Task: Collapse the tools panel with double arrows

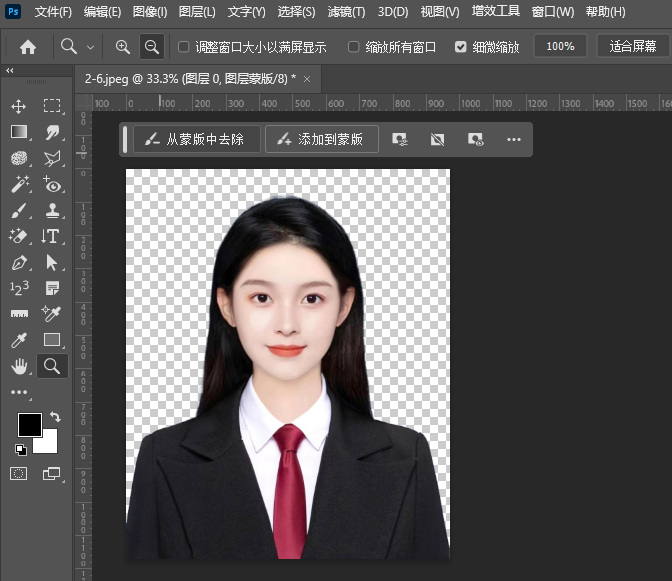Action: point(10,71)
